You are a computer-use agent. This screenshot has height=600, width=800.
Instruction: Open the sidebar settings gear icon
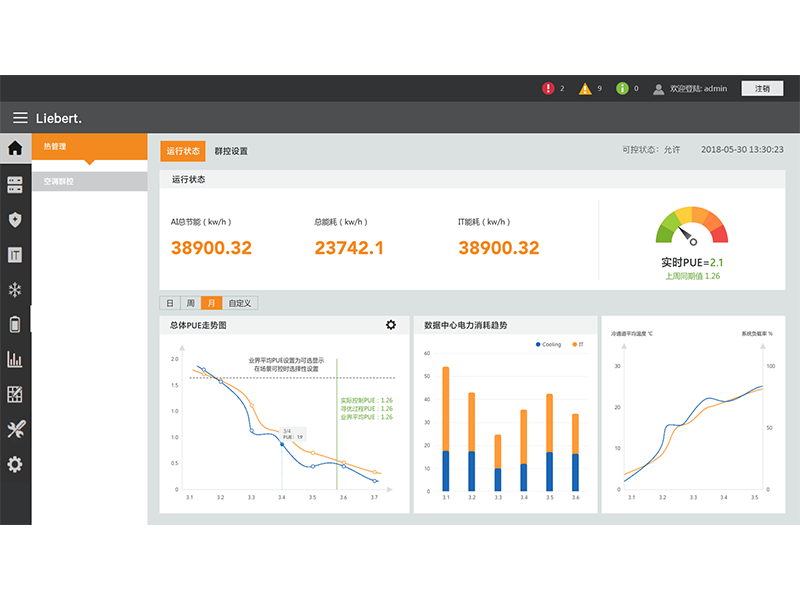click(15, 464)
